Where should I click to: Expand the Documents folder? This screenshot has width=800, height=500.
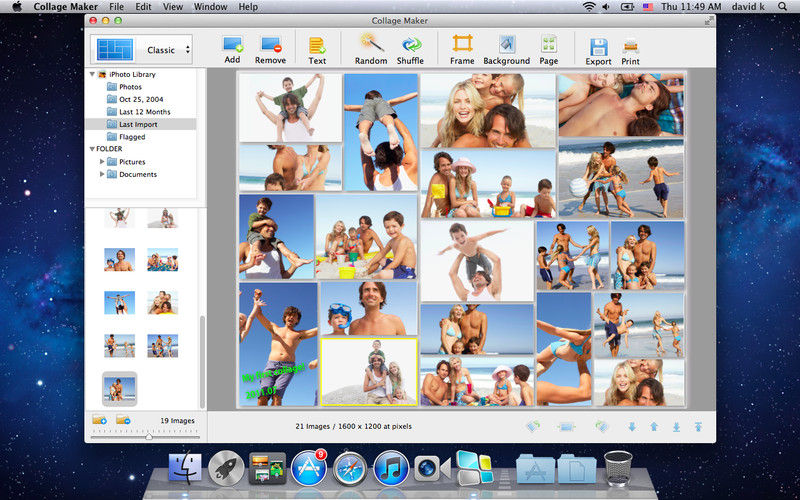pyautogui.click(x=102, y=174)
